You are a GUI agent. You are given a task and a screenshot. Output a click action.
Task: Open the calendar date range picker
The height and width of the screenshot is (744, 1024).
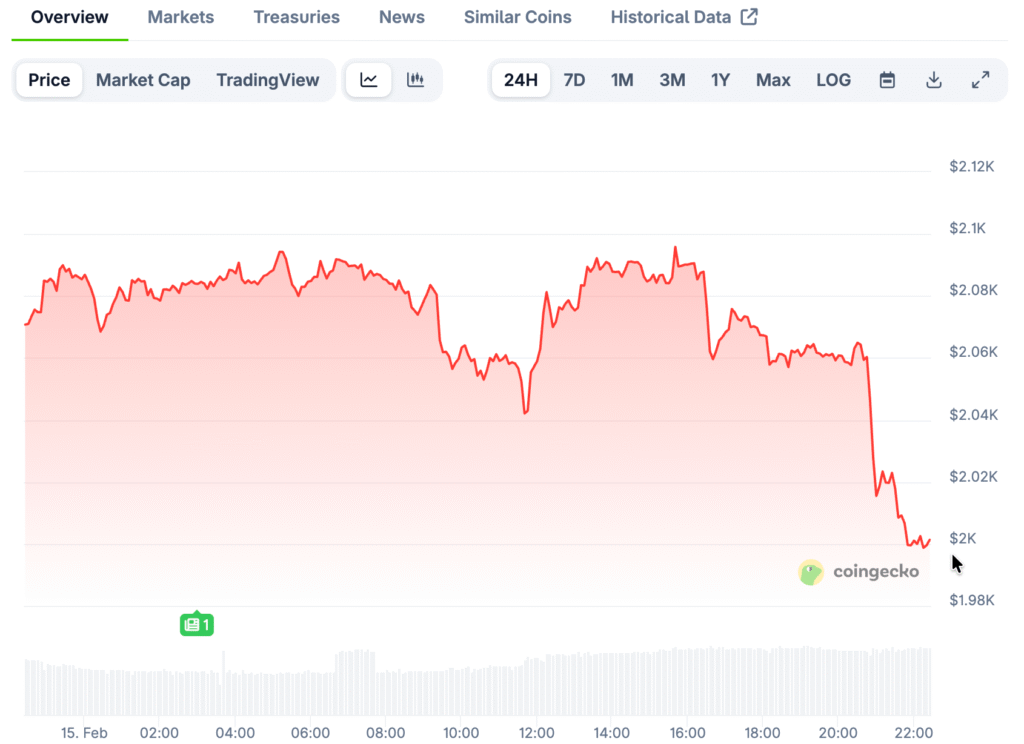point(887,80)
